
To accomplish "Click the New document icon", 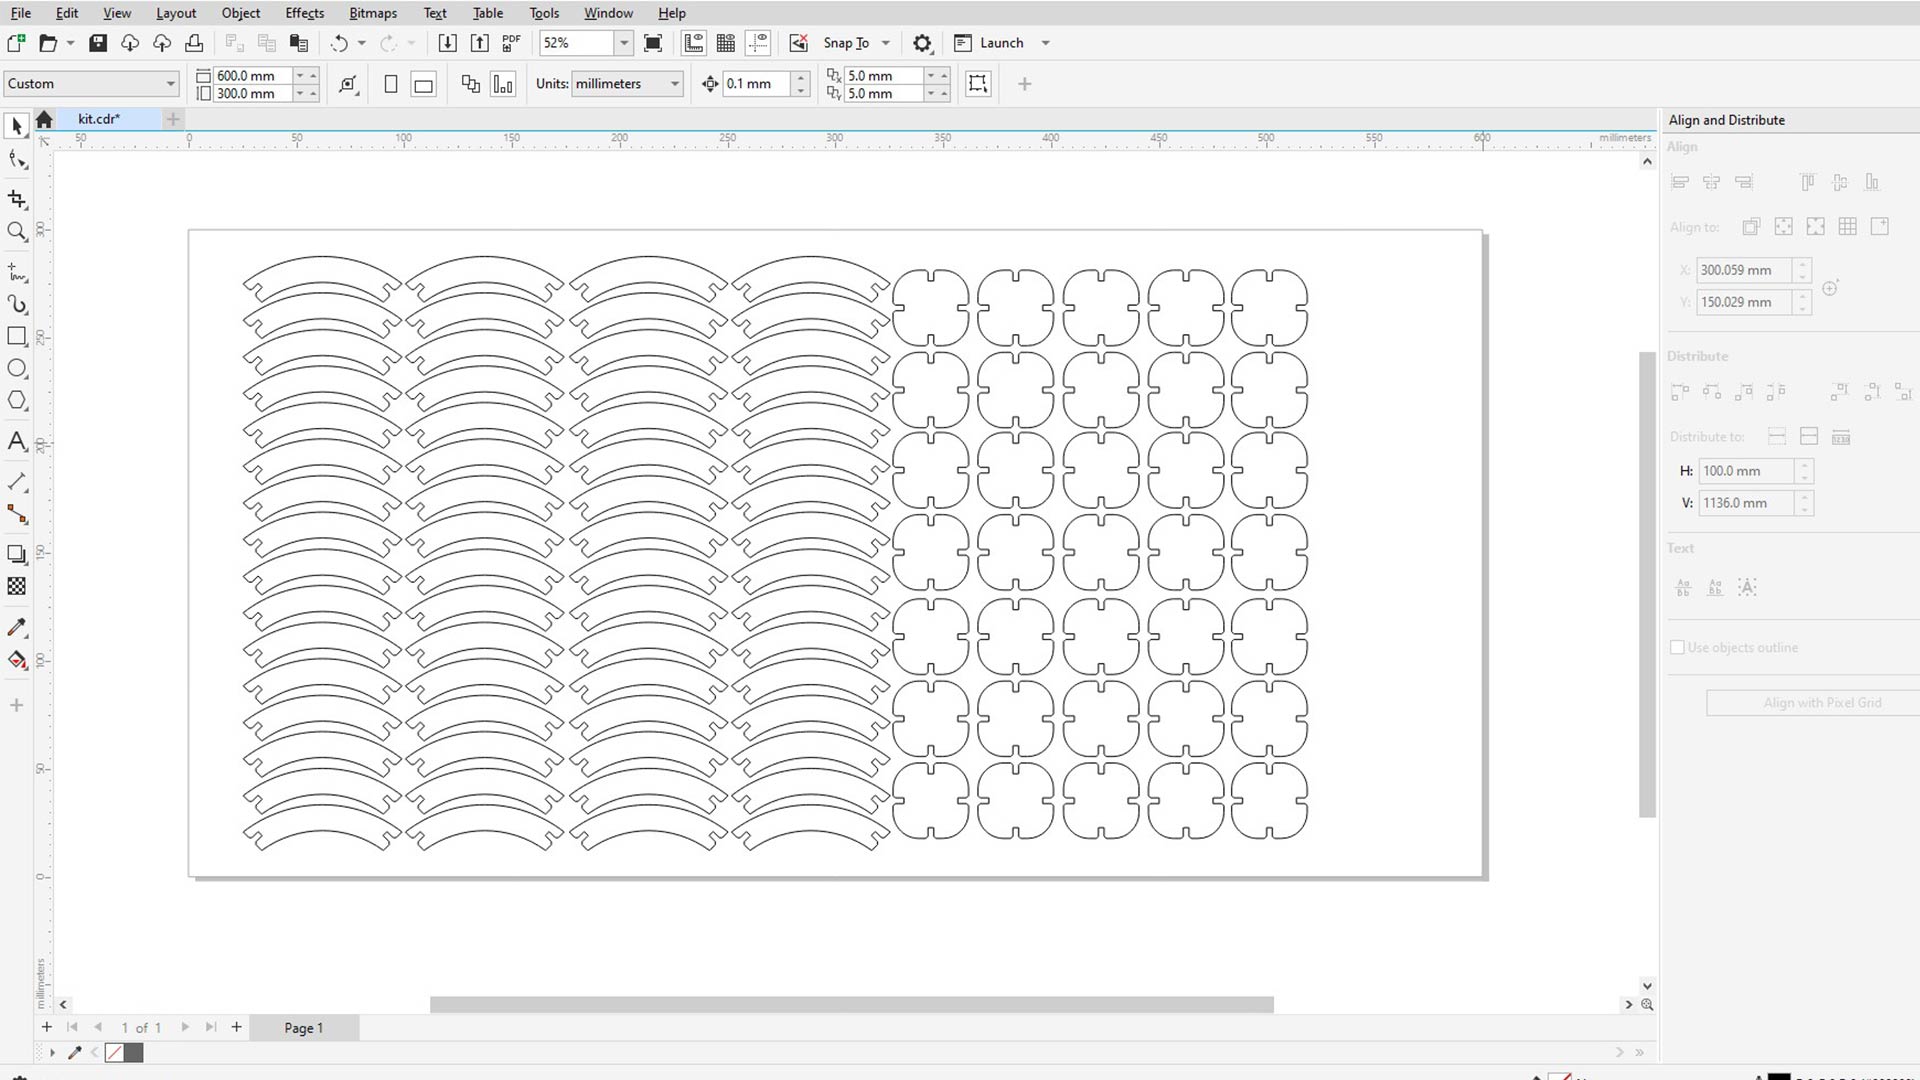I will [x=16, y=43].
